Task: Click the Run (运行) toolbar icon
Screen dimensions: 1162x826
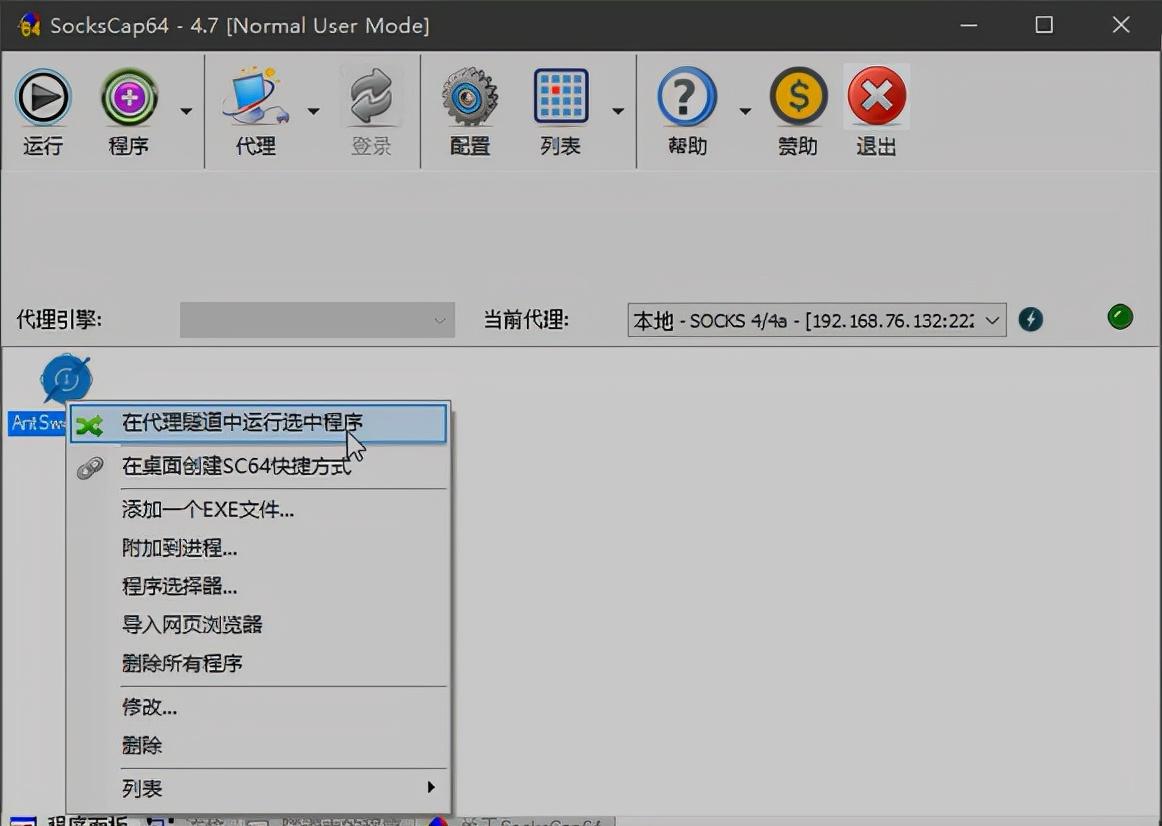Action: (x=43, y=97)
